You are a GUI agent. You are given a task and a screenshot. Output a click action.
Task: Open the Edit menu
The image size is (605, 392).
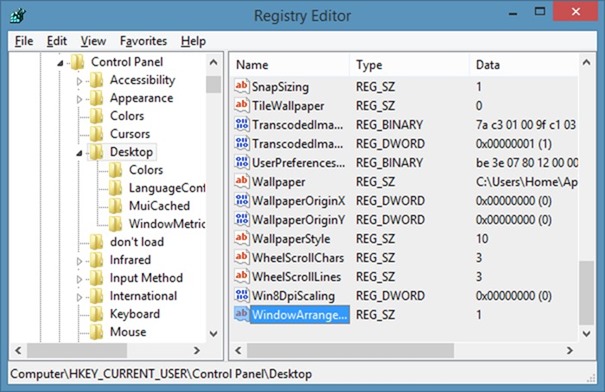point(57,41)
